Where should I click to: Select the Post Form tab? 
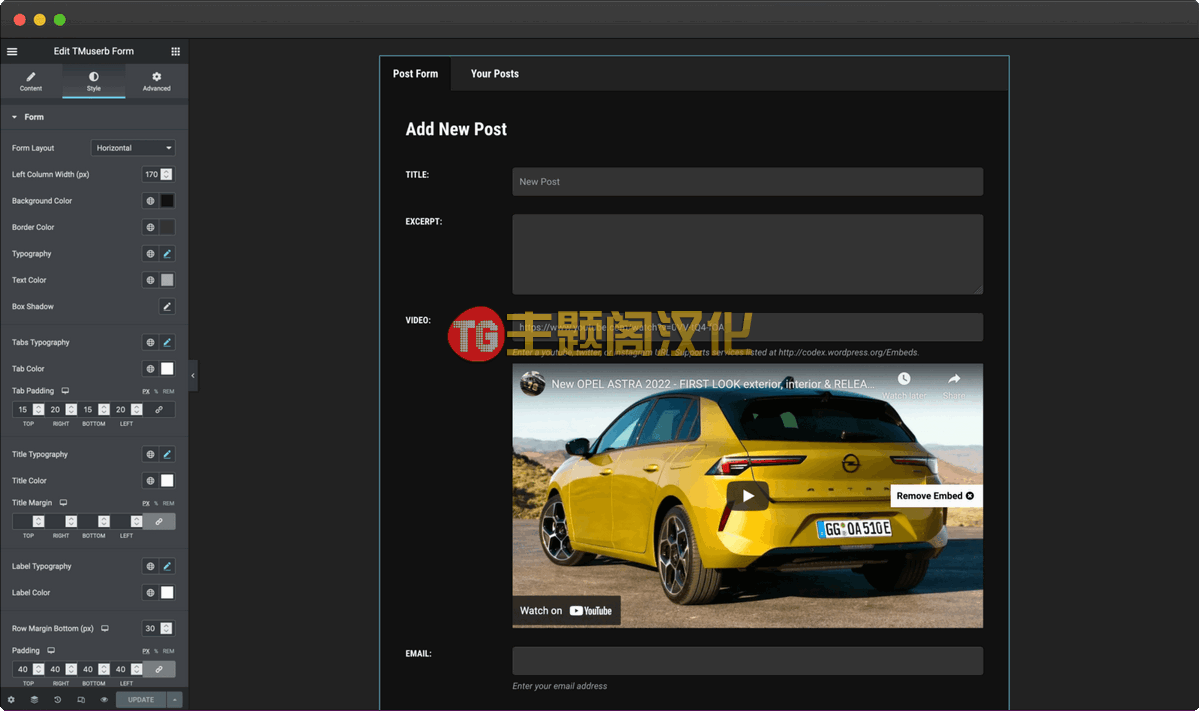point(415,74)
